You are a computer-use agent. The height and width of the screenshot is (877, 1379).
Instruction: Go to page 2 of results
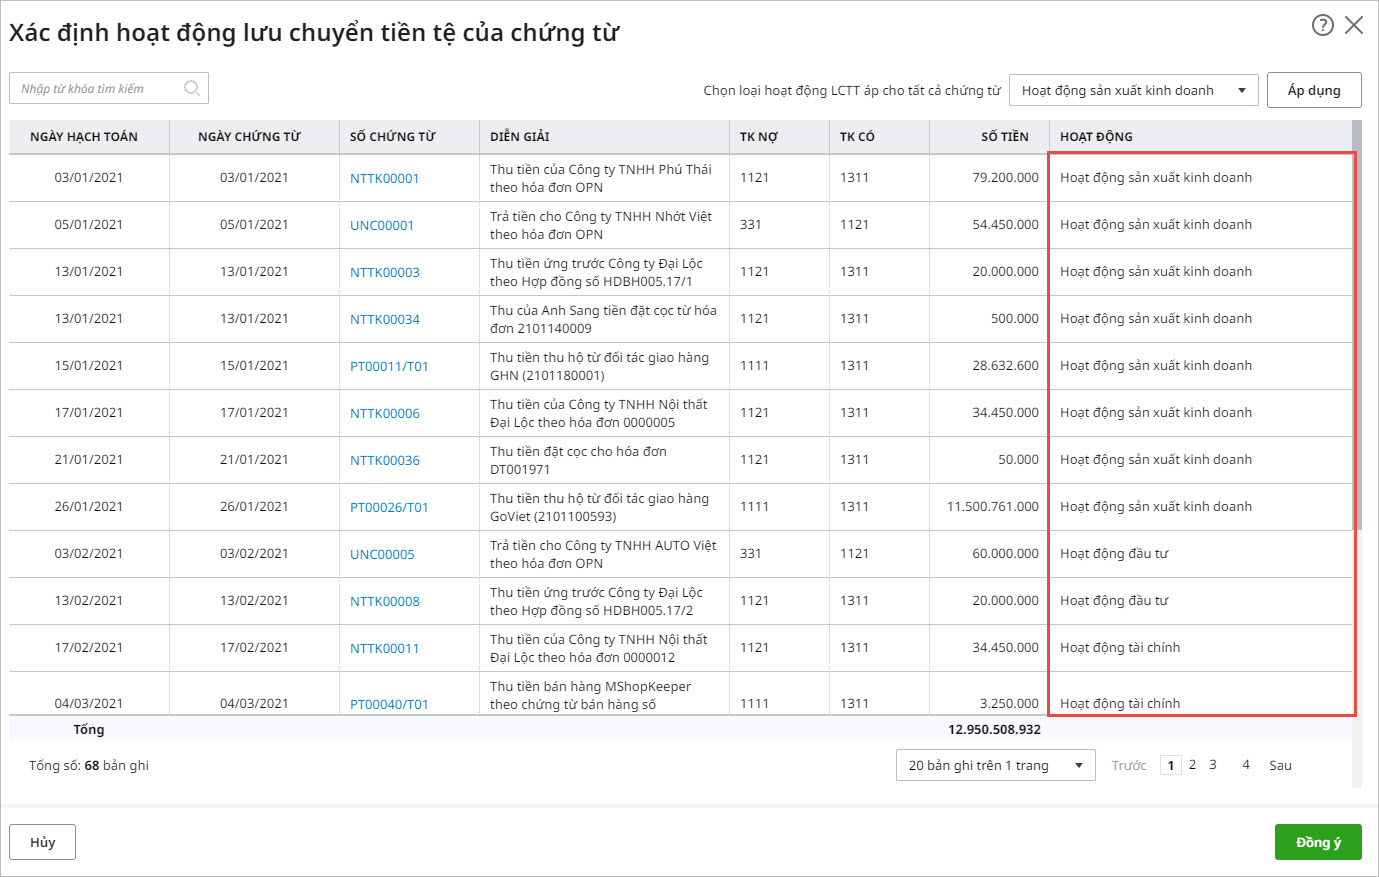(1192, 765)
